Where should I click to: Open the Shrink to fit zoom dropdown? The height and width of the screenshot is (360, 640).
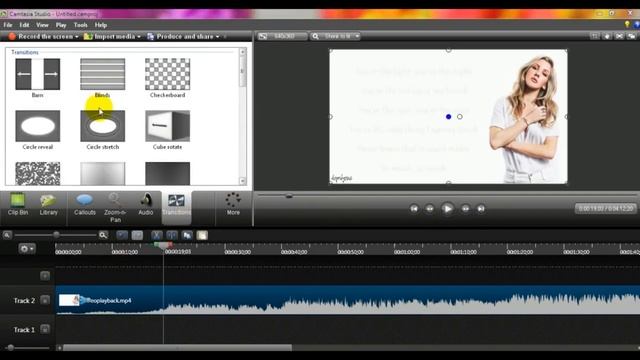pyautogui.click(x=336, y=36)
